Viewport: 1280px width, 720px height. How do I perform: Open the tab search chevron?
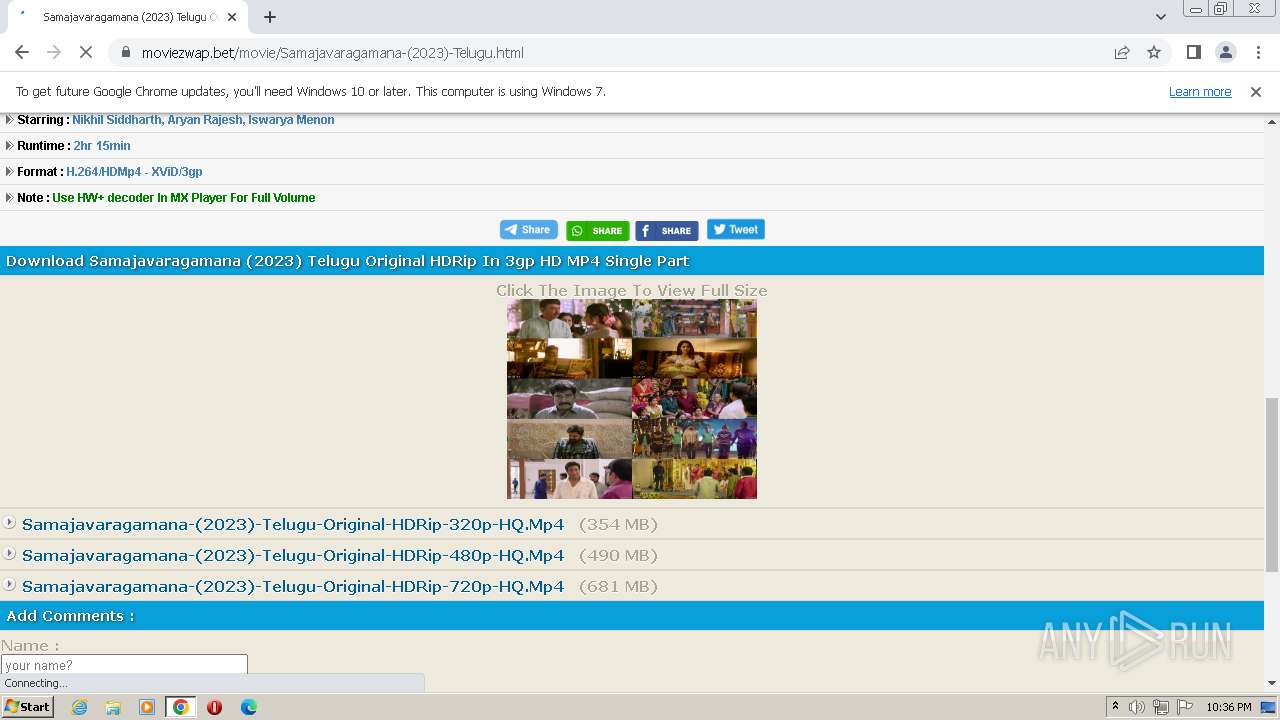(x=1161, y=17)
